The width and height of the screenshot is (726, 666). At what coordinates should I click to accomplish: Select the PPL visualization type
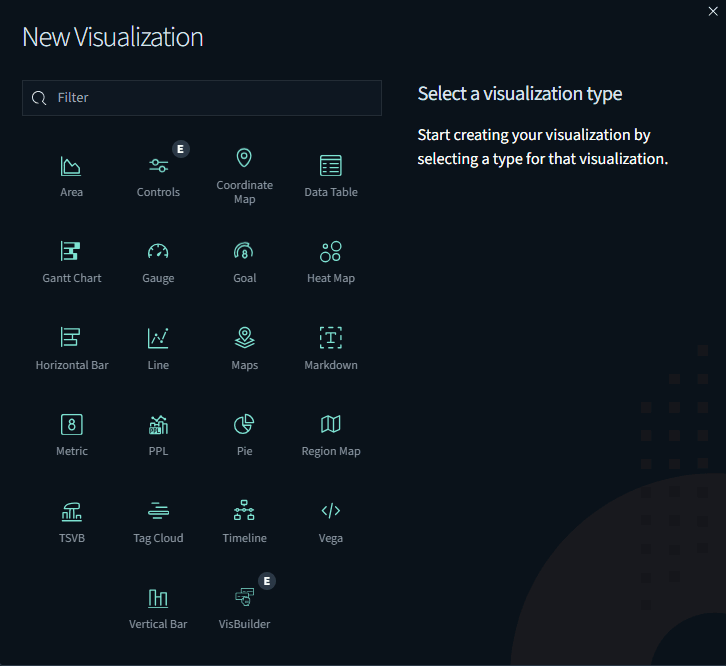point(158,435)
